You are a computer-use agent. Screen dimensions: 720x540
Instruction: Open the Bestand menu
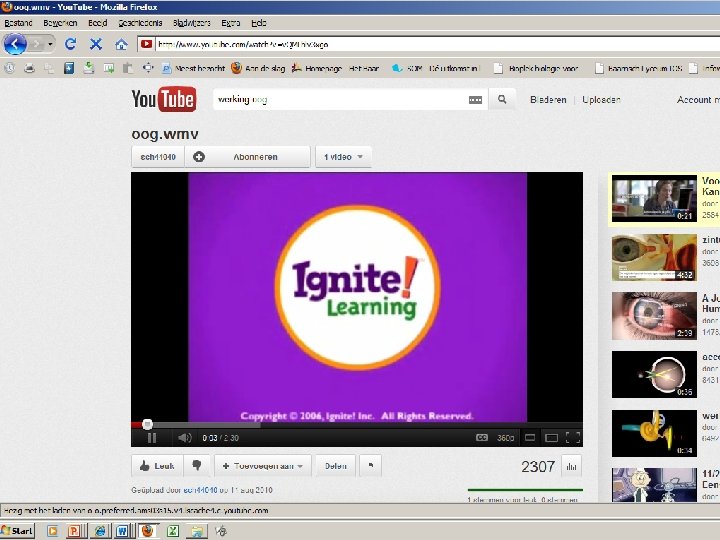tap(18, 23)
